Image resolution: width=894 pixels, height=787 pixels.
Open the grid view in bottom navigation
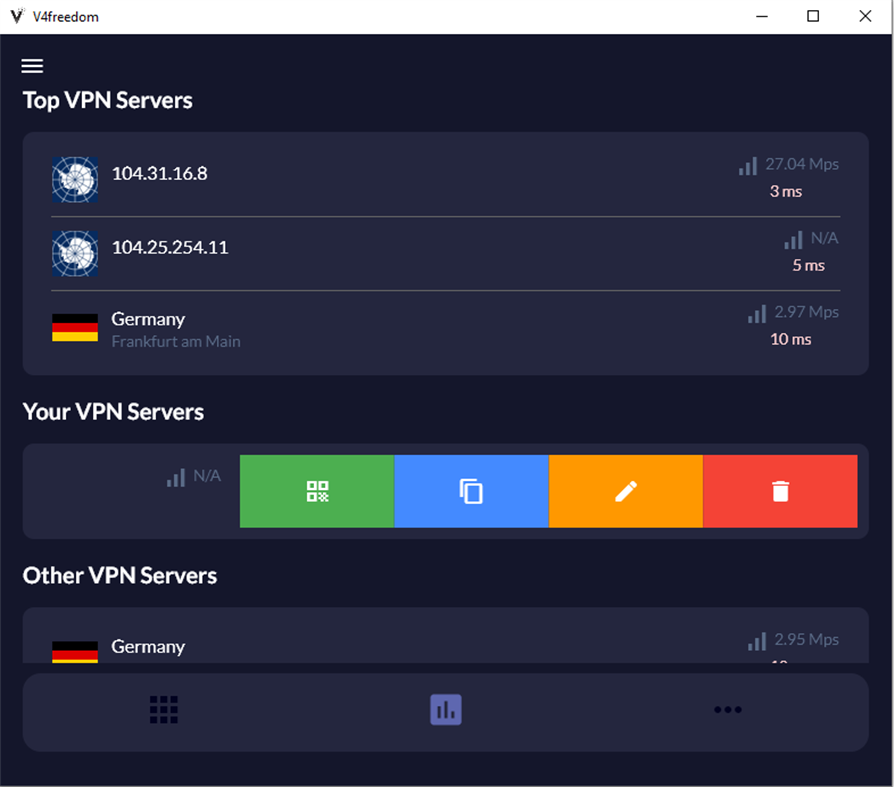(163, 710)
